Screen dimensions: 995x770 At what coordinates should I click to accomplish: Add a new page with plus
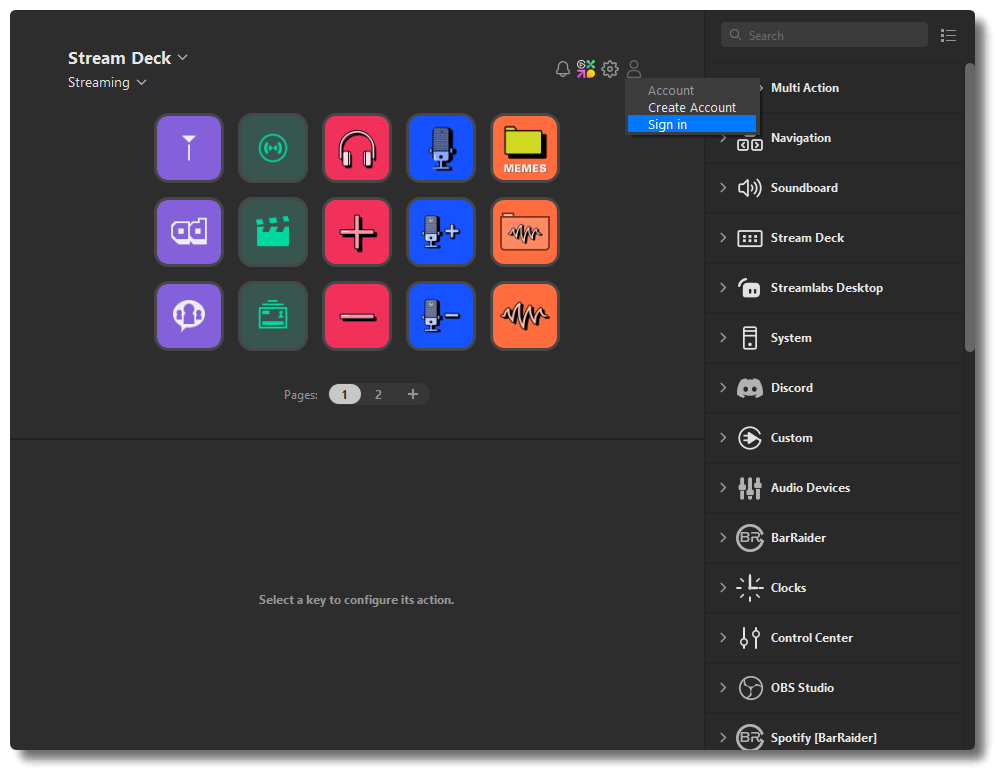tap(412, 394)
